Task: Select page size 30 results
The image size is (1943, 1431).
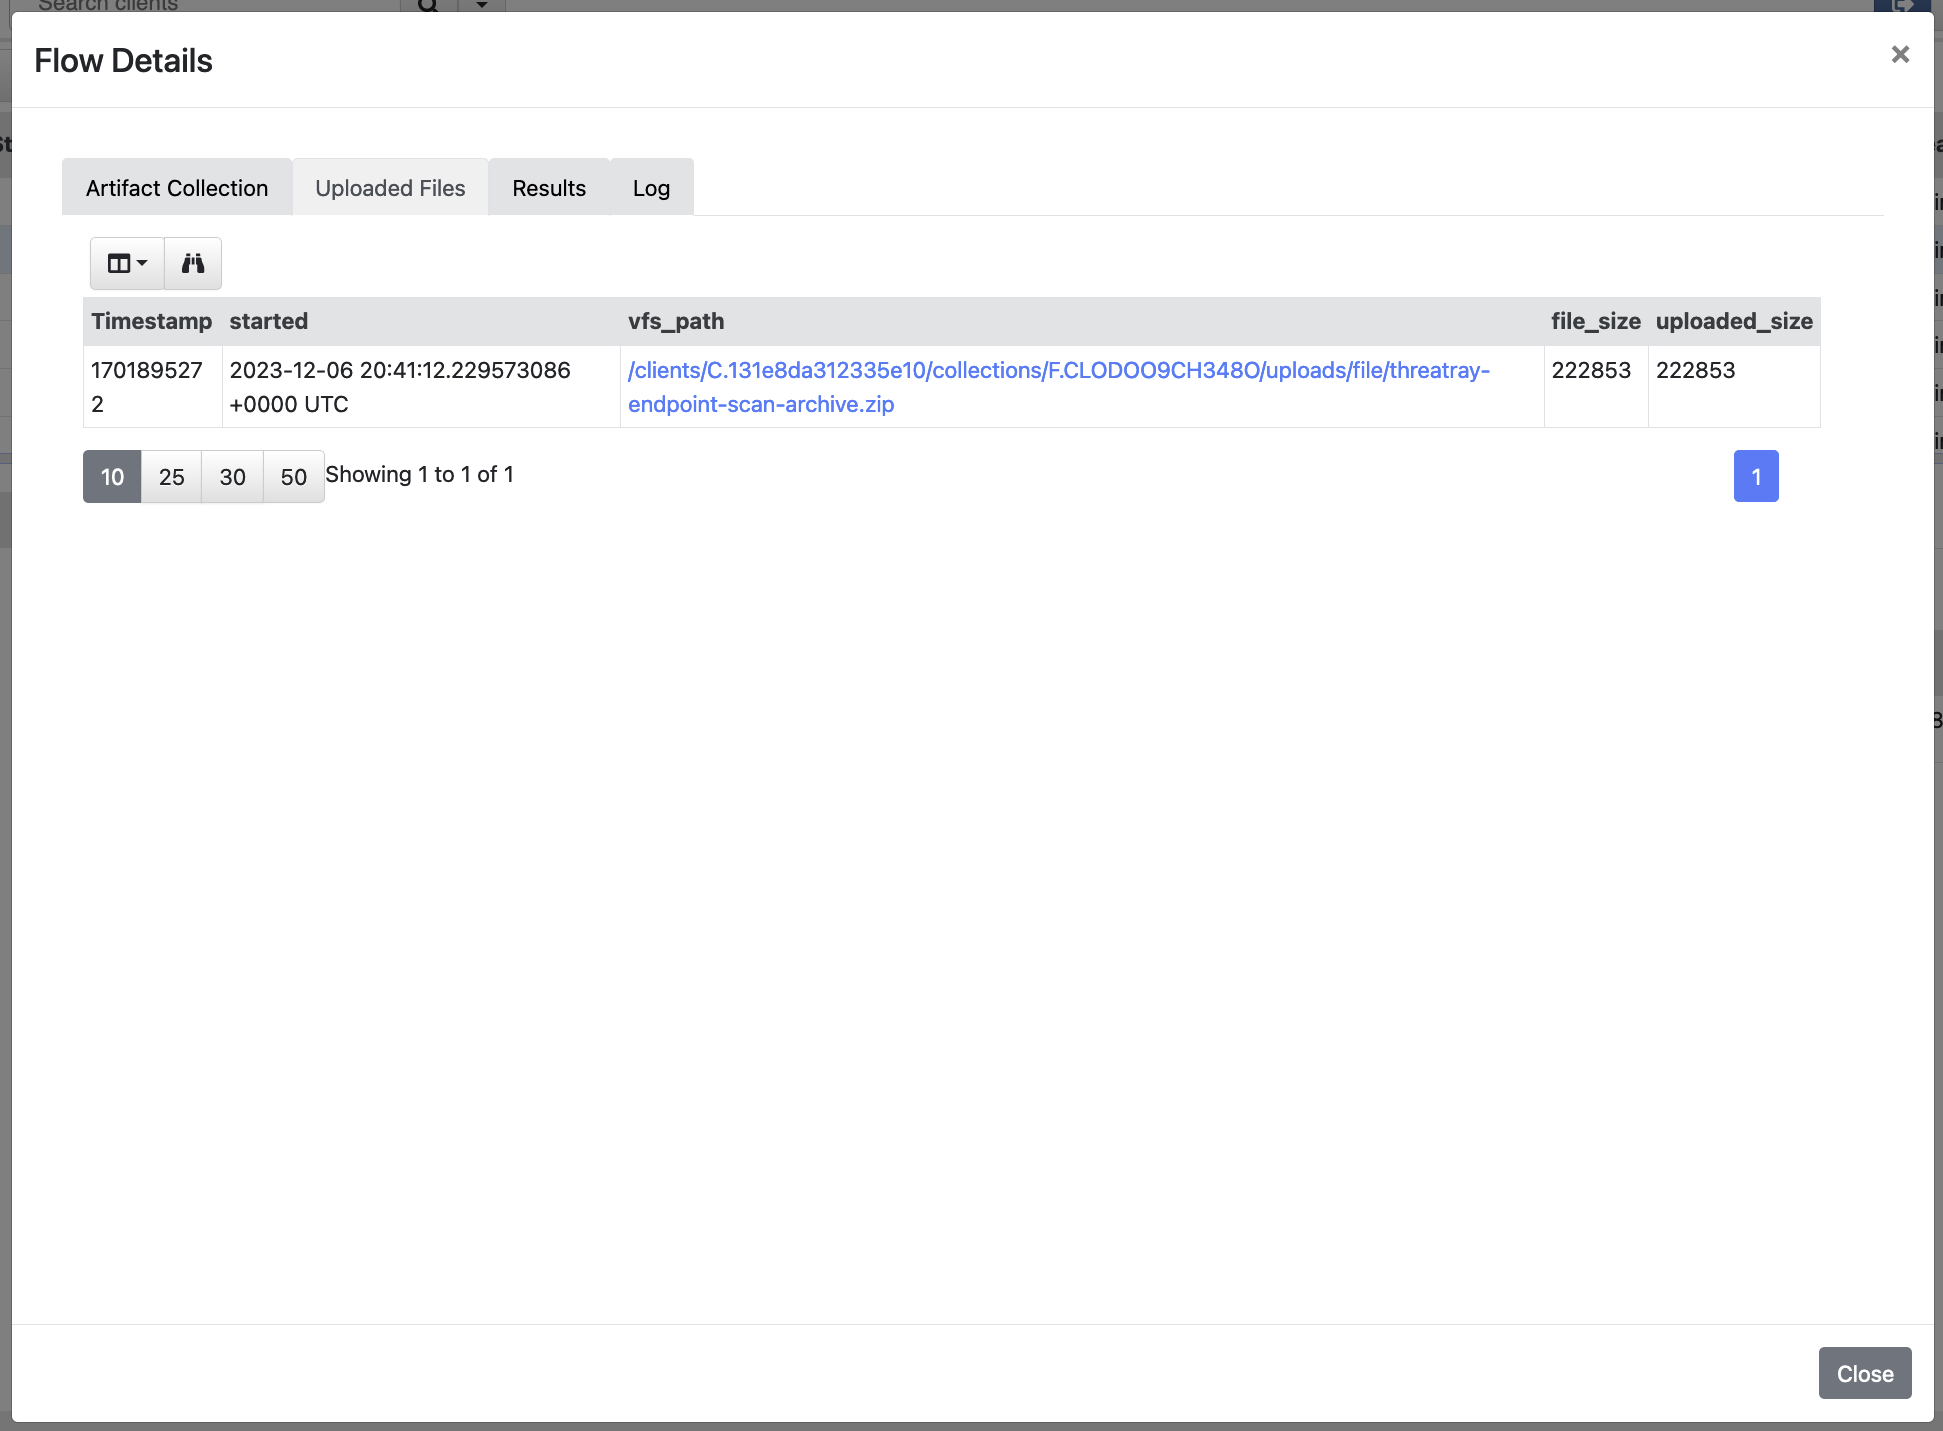Action: [231, 475]
